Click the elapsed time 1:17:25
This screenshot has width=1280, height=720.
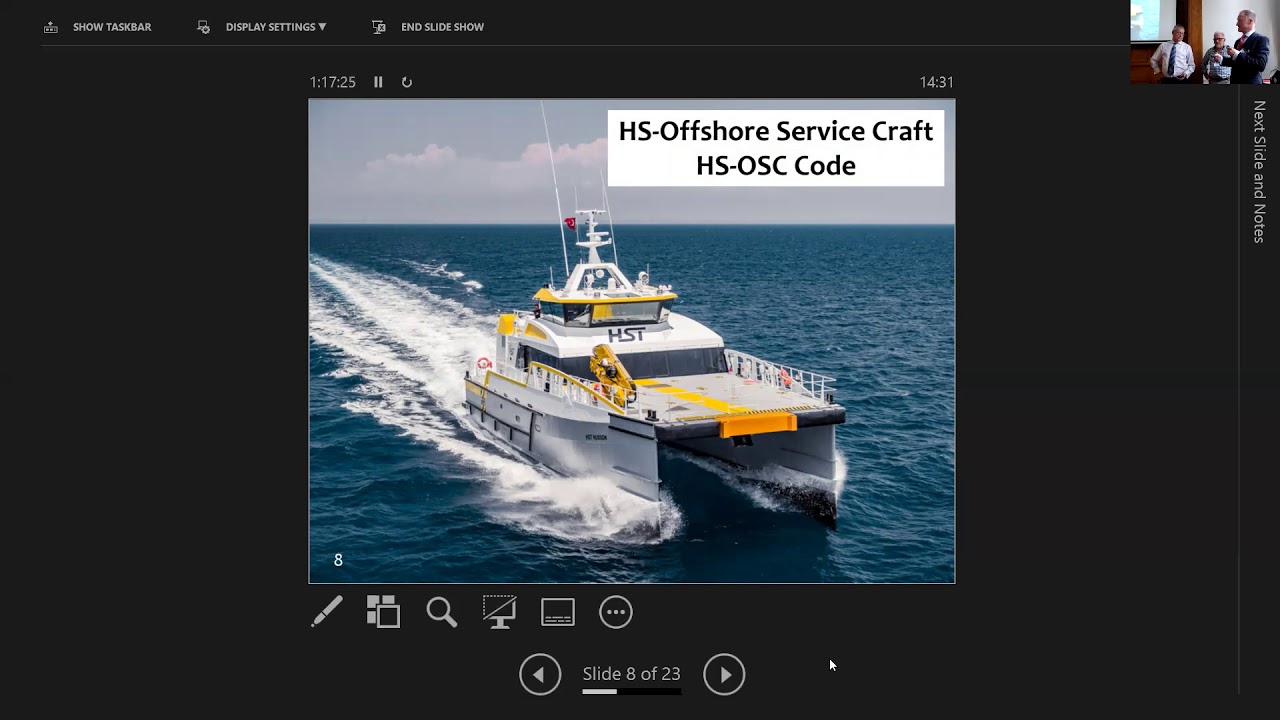click(x=332, y=82)
